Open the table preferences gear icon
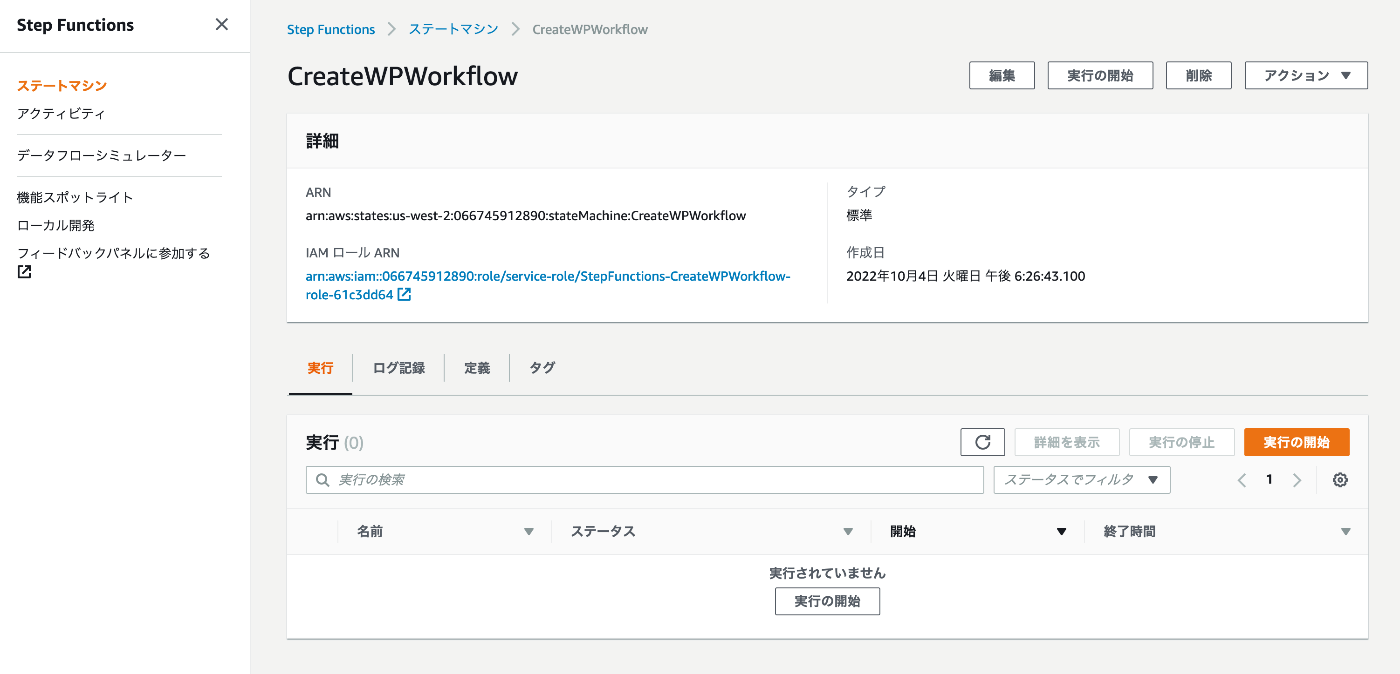Viewport: 1400px width, 674px height. (1340, 480)
